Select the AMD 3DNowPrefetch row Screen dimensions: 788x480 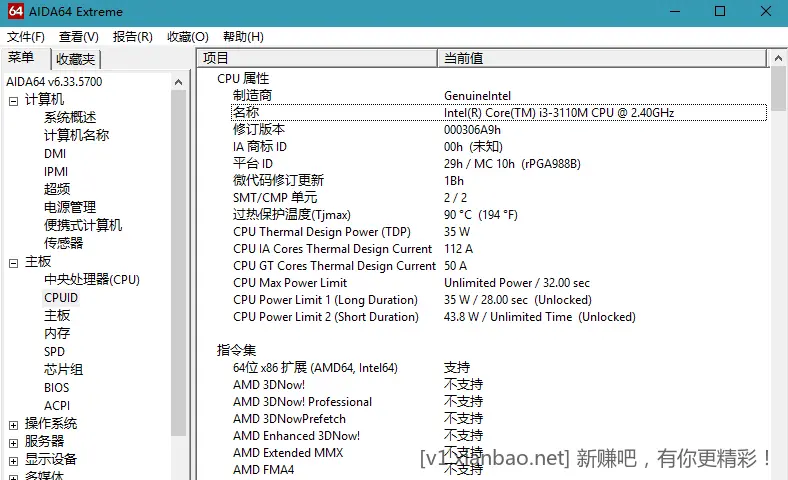499,419
